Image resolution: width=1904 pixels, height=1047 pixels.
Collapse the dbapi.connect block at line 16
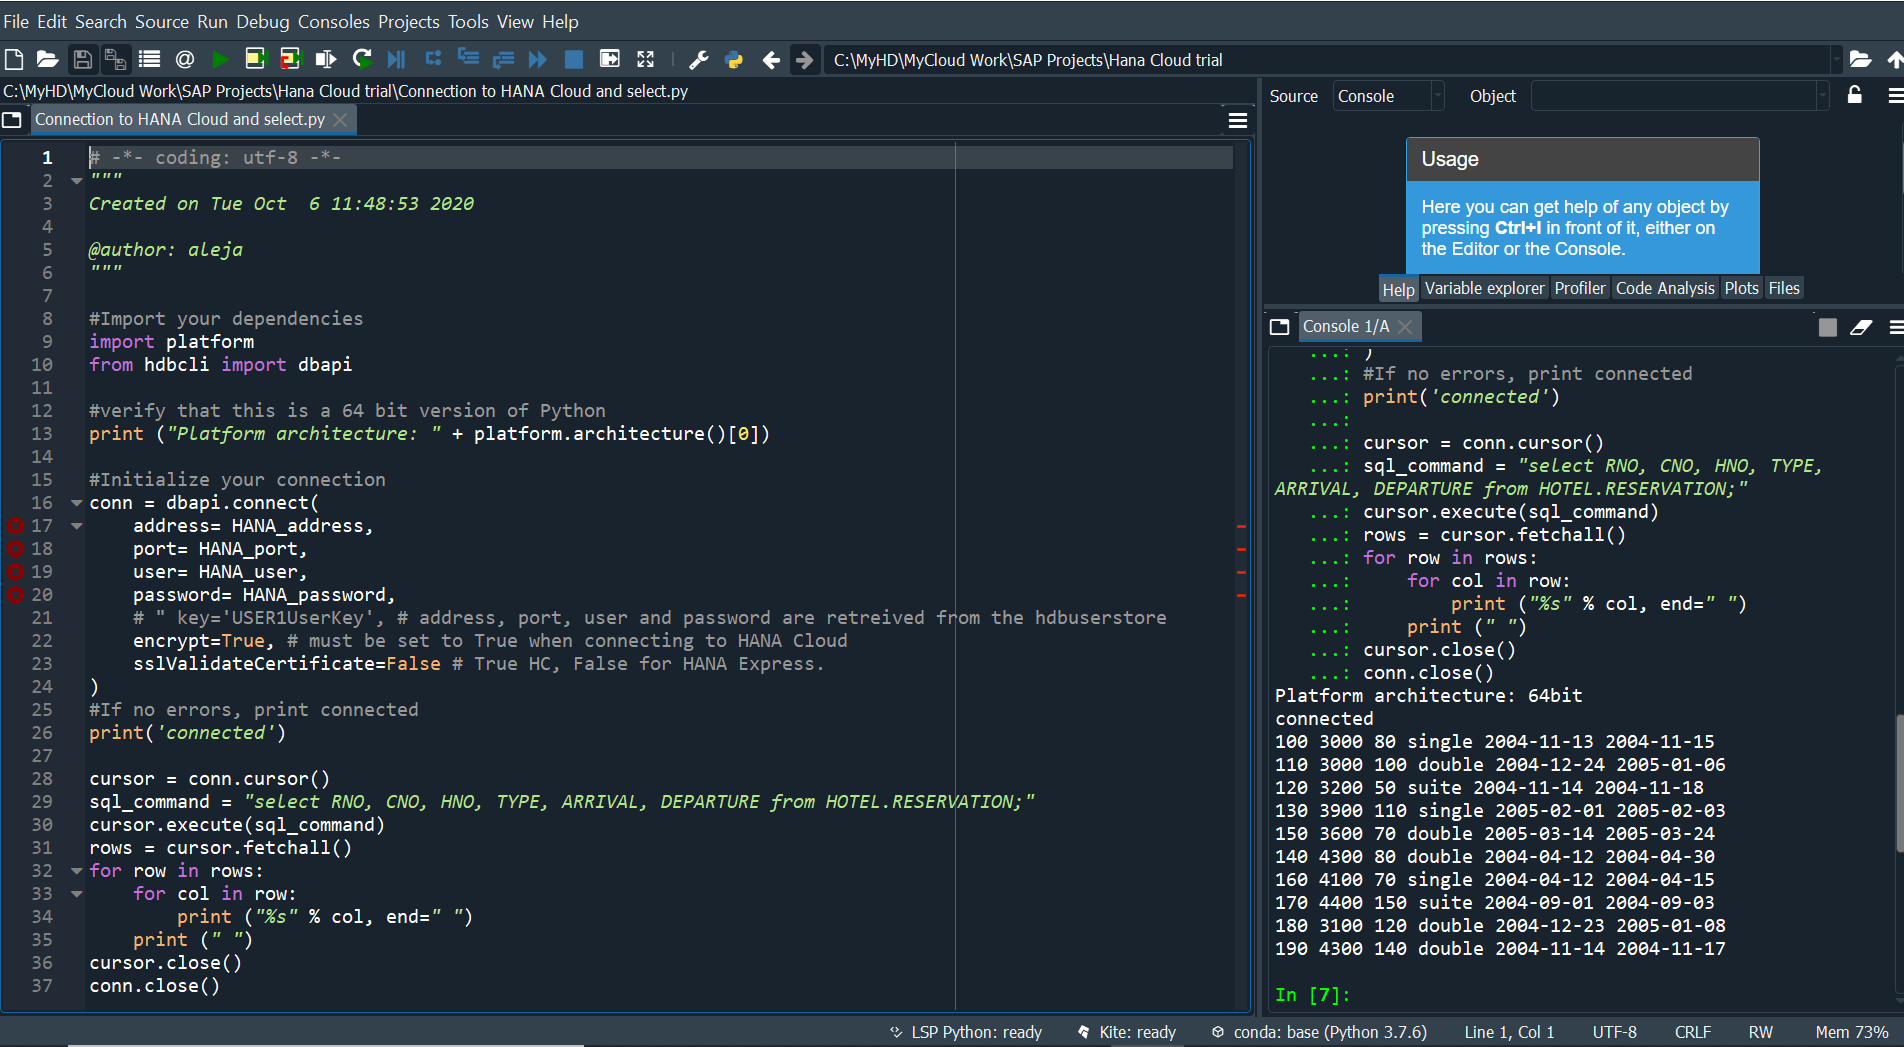[x=76, y=503]
